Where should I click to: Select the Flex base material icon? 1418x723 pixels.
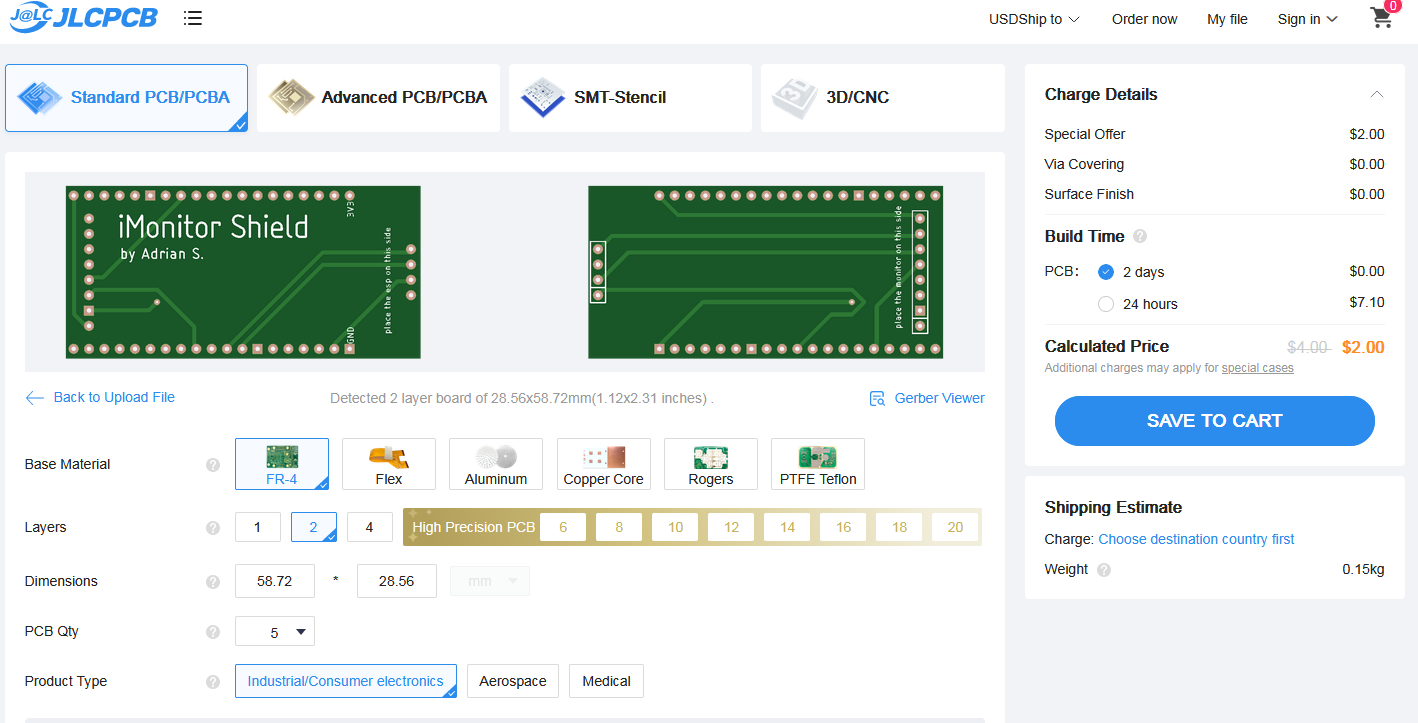pos(388,458)
